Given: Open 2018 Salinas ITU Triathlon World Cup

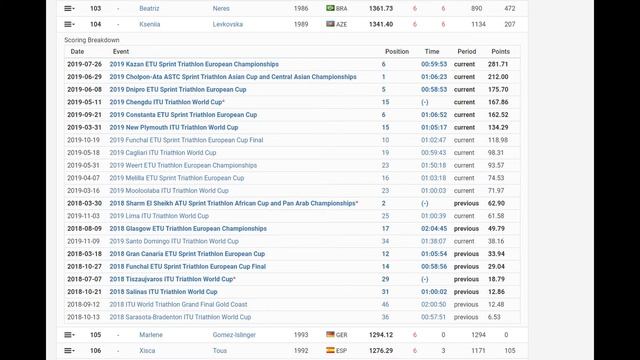Looking at the screenshot, I should [x=163, y=292].
